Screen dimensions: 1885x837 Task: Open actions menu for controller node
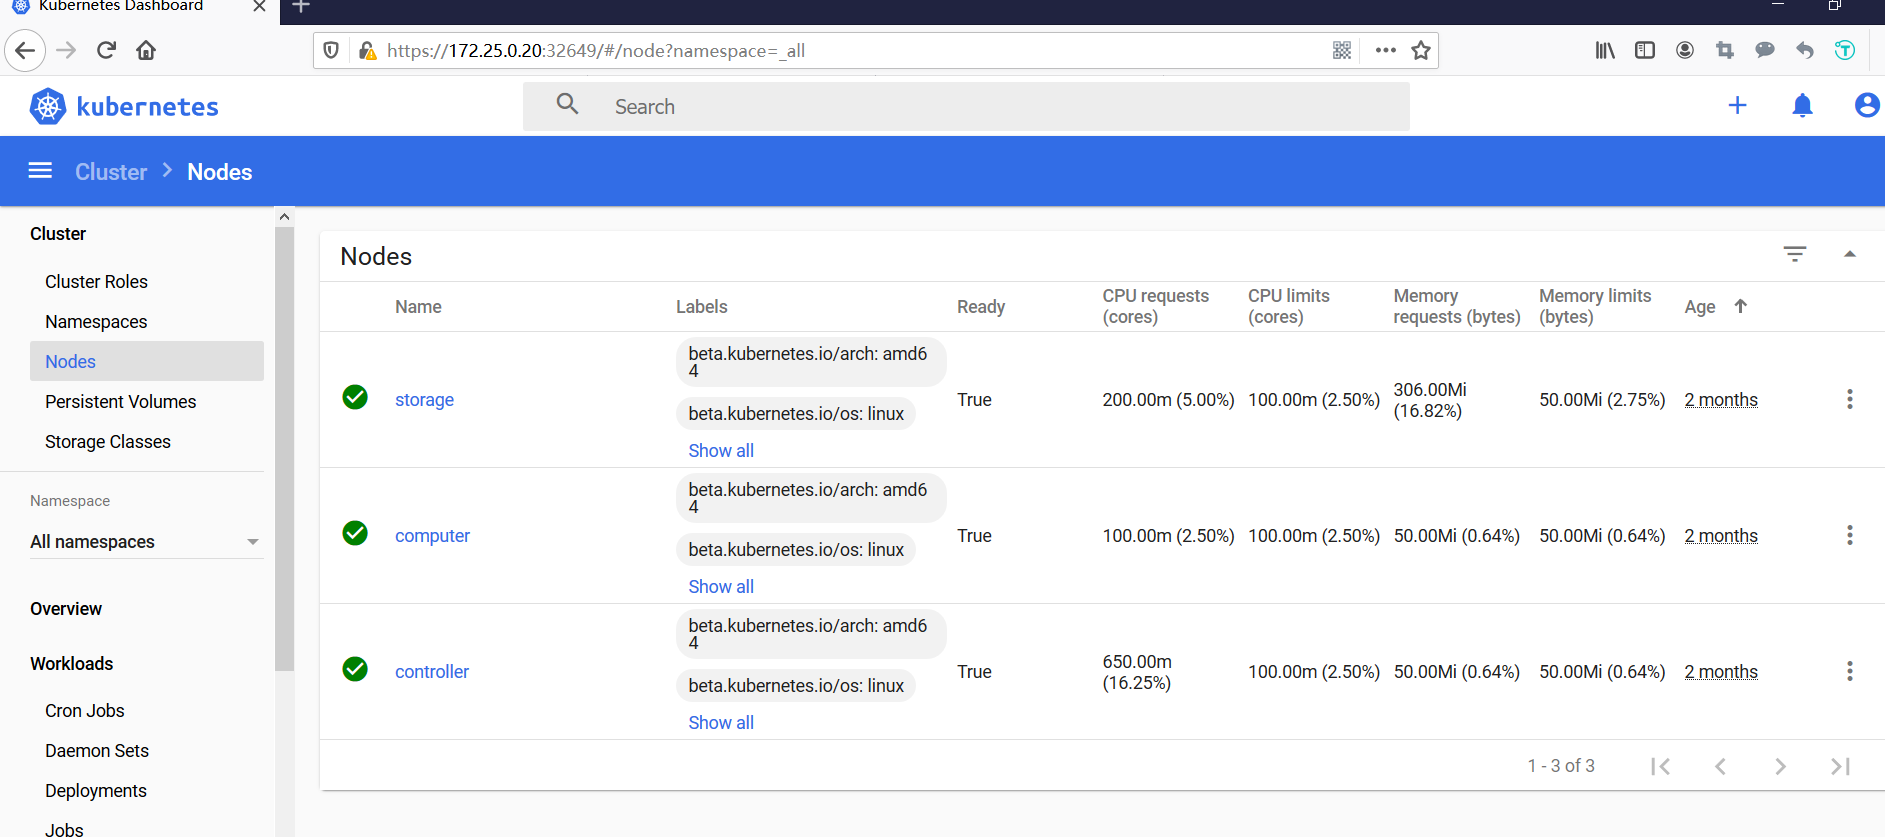click(x=1850, y=671)
